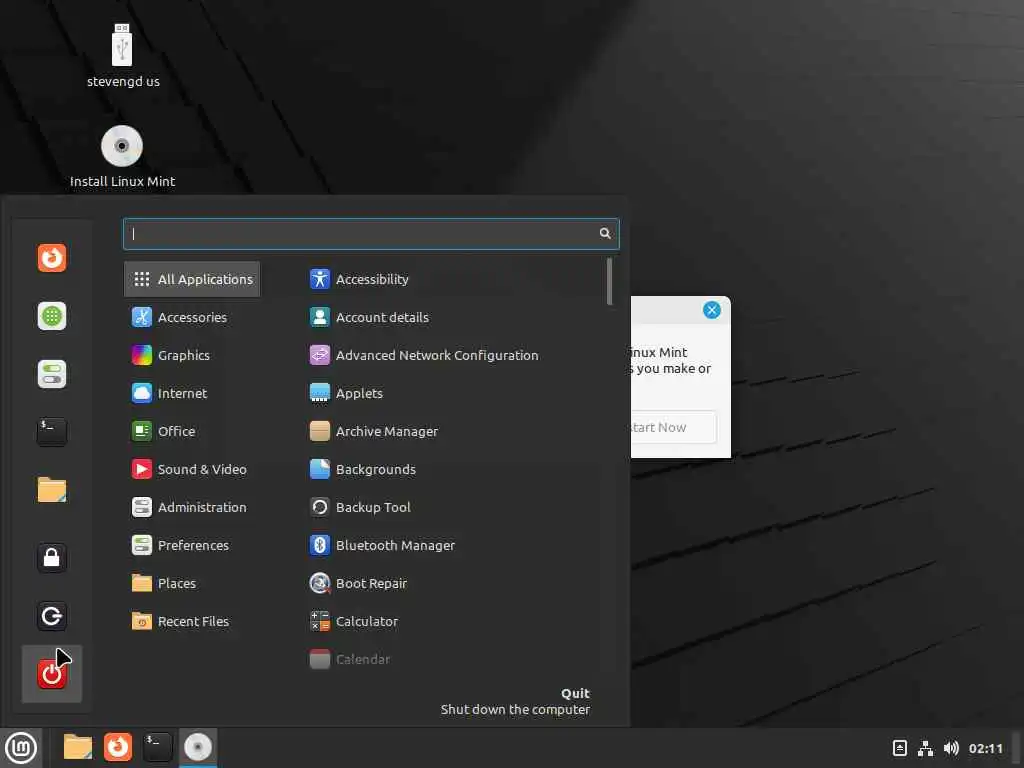
Task: Close the dialog with the blue X
Action: pyautogui.click(x=712, y=310)
